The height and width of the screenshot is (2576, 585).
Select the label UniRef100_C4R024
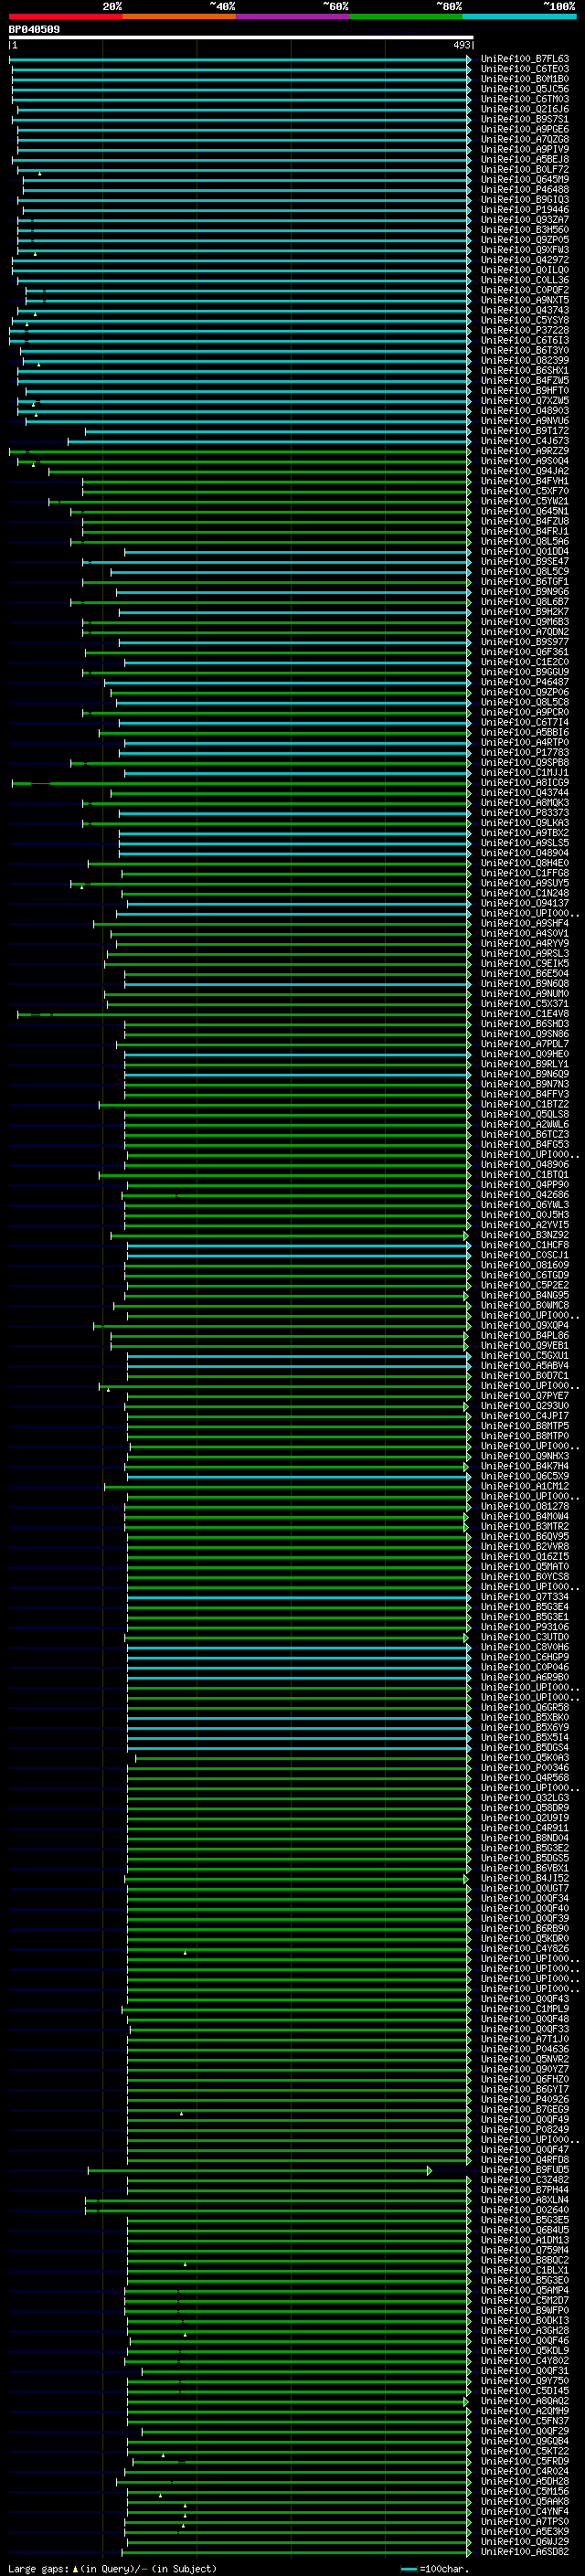(x=525, y=2470)
